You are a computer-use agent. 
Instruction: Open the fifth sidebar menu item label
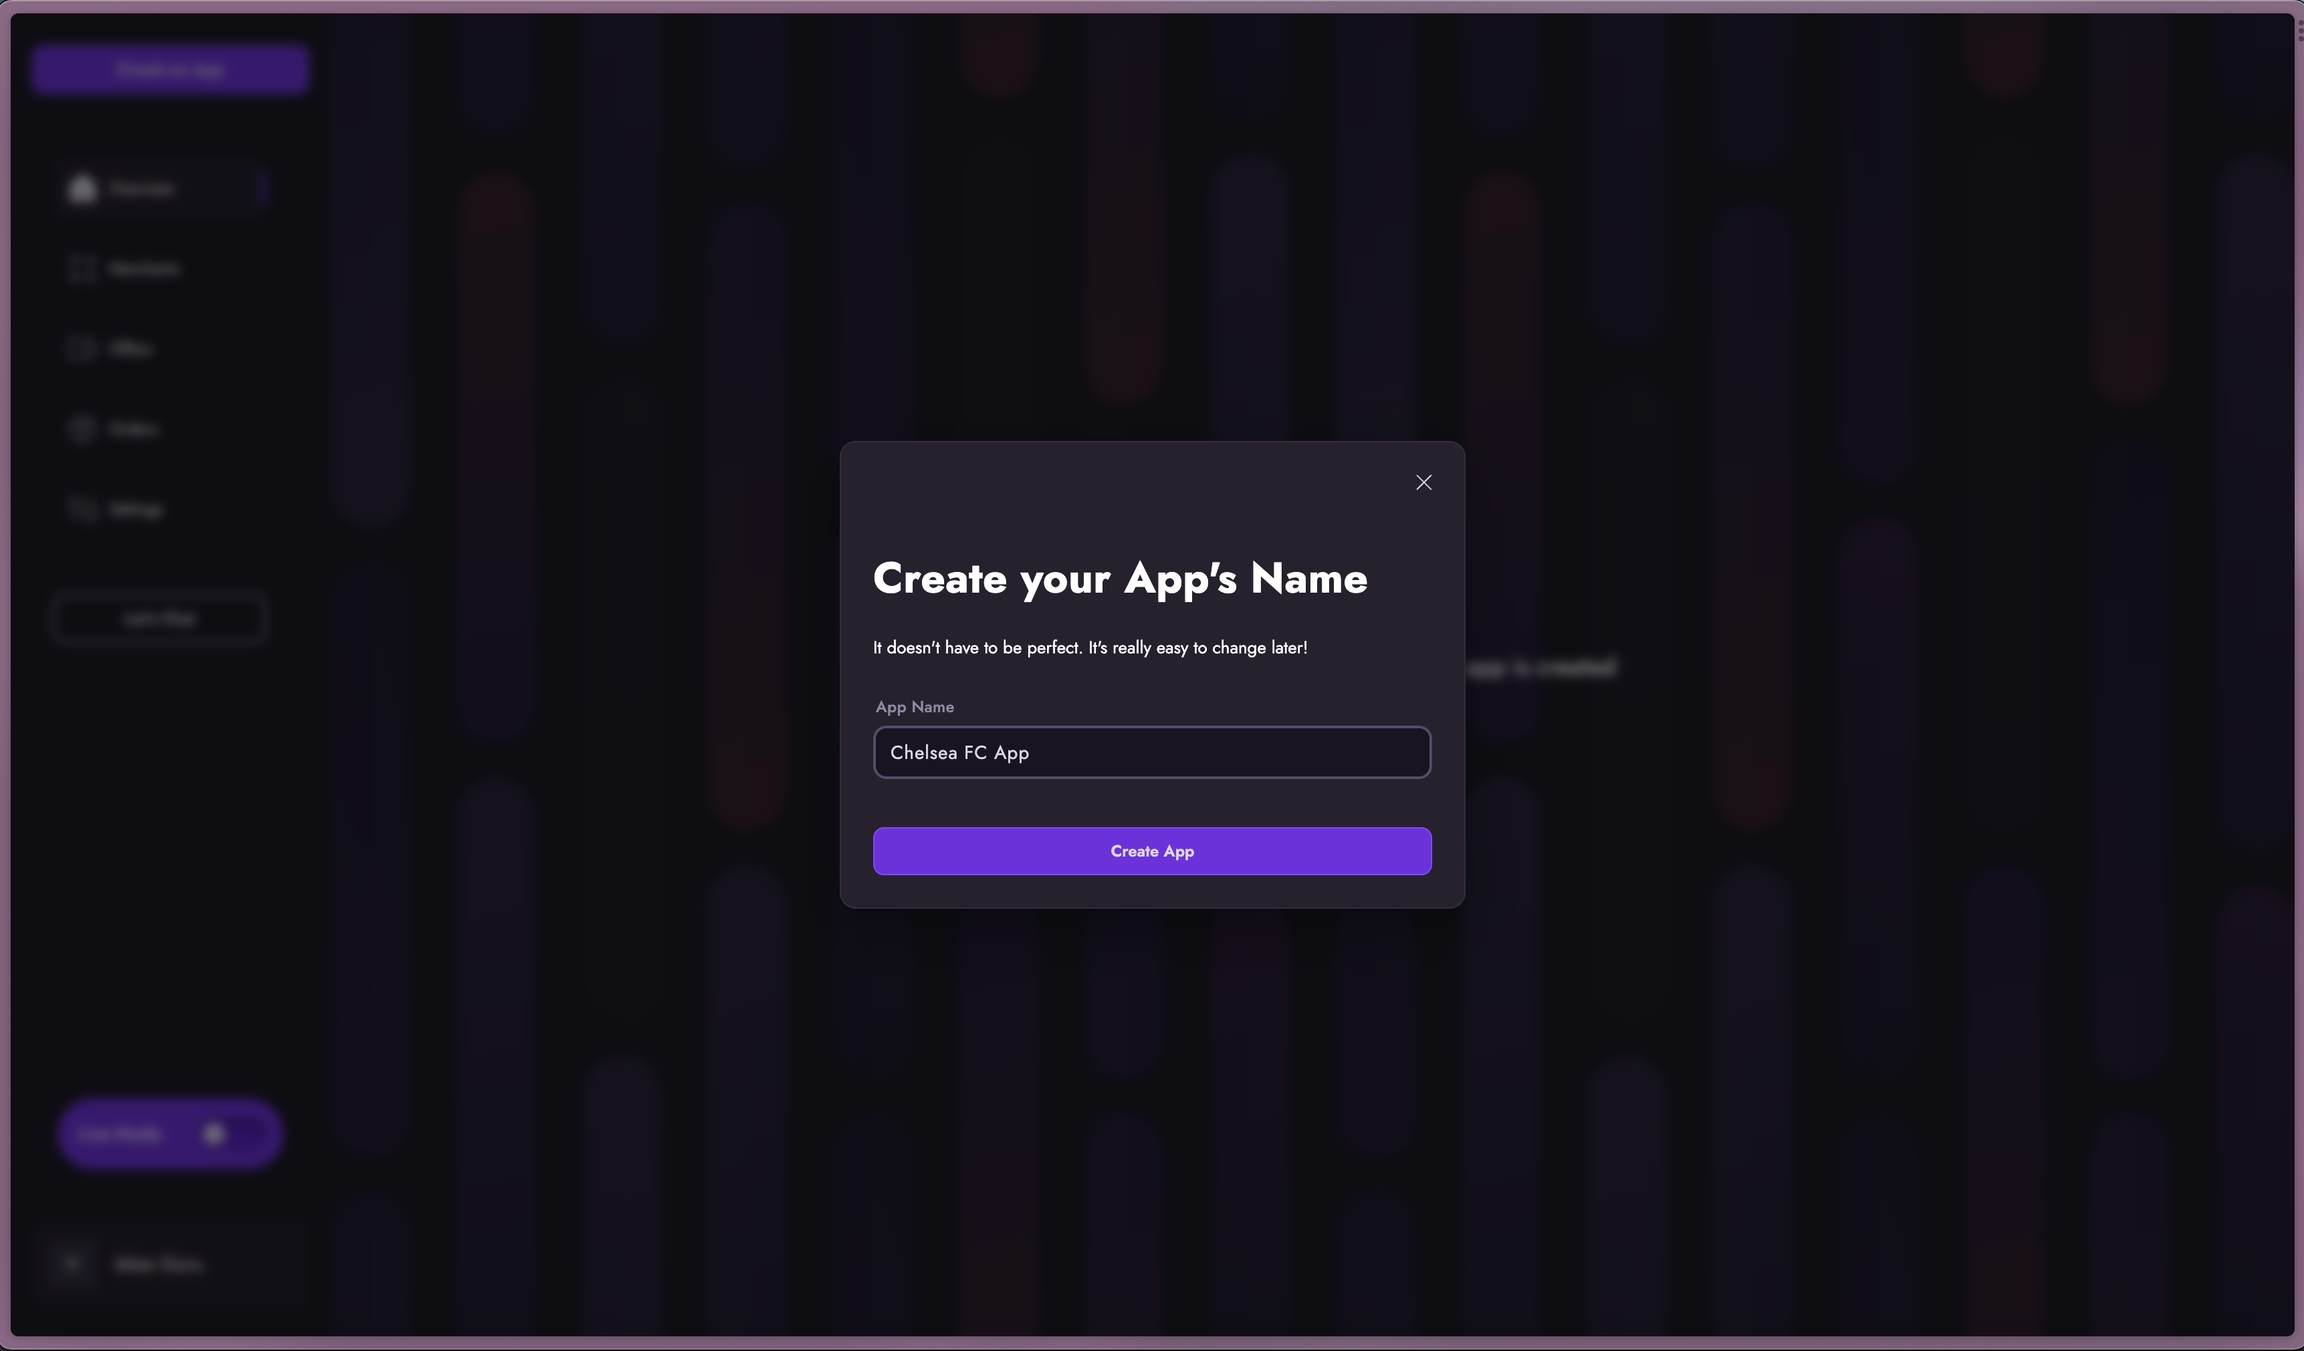point(136,509)
